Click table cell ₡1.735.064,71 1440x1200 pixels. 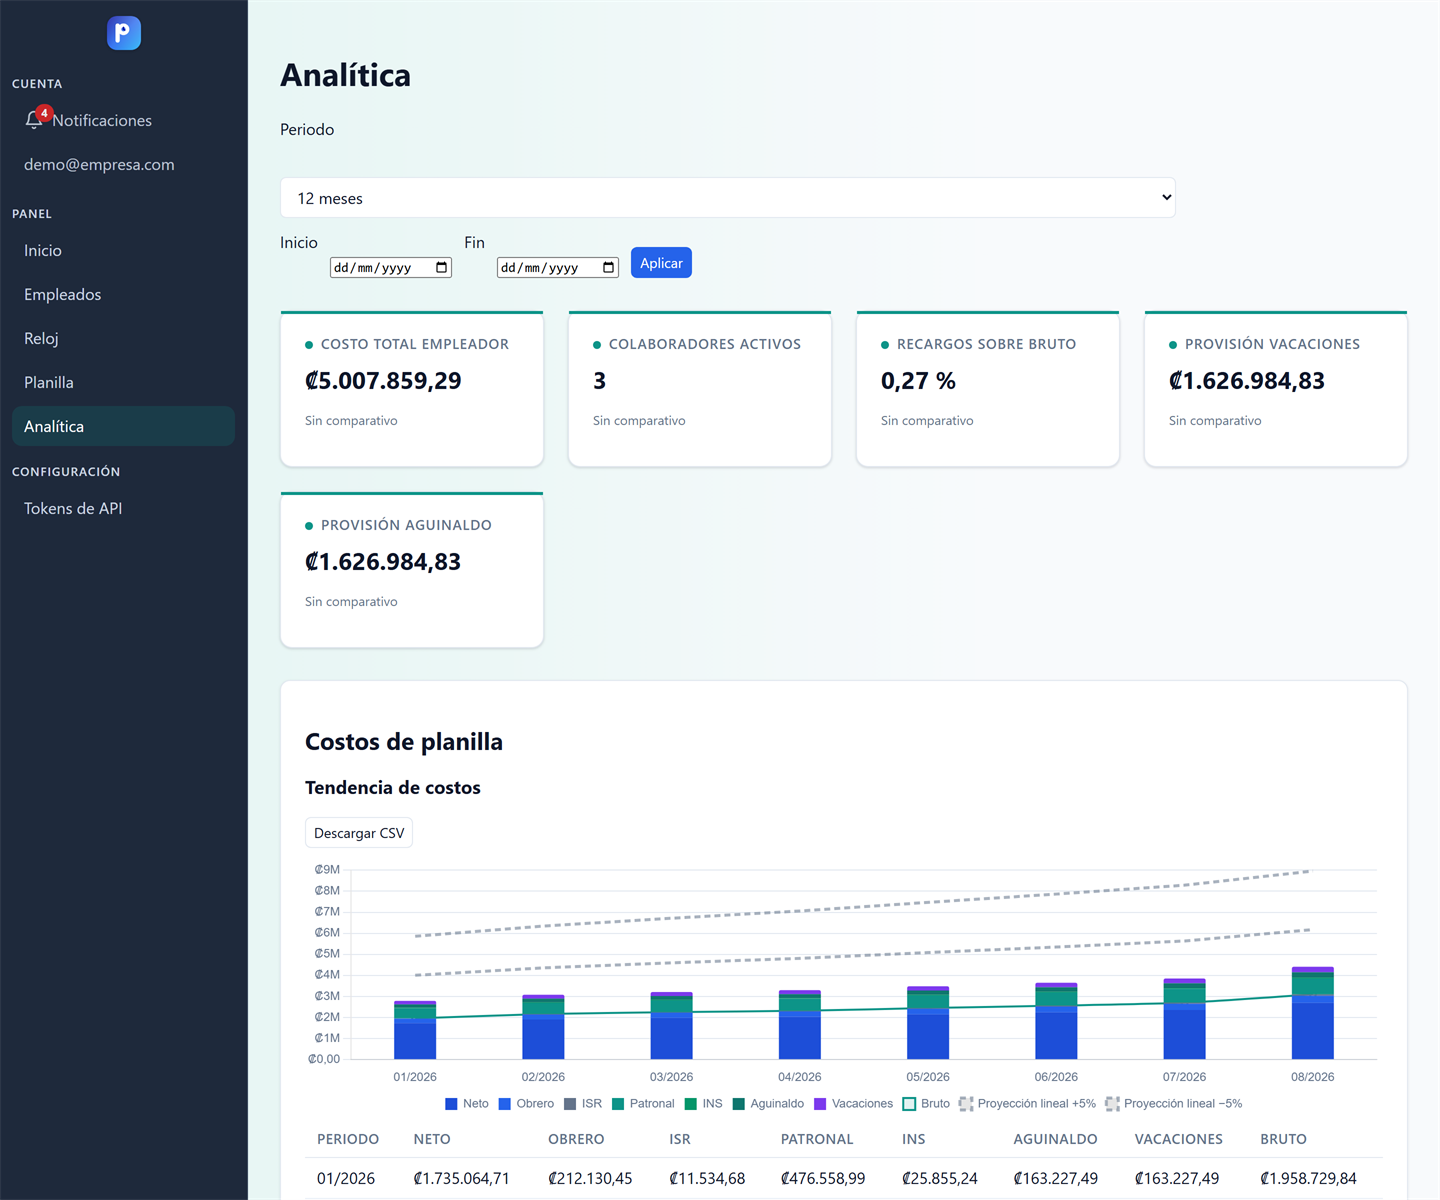[462, 1179]
